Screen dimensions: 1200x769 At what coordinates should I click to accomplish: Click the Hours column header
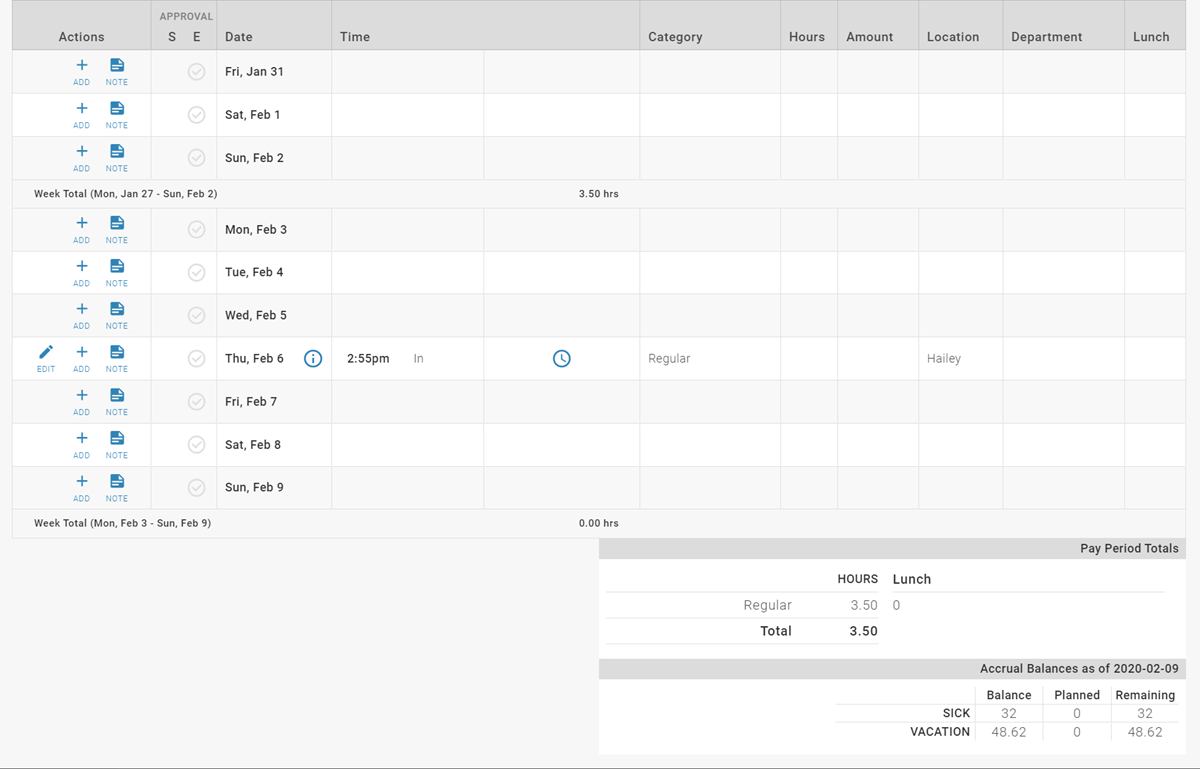pos(807,36)
